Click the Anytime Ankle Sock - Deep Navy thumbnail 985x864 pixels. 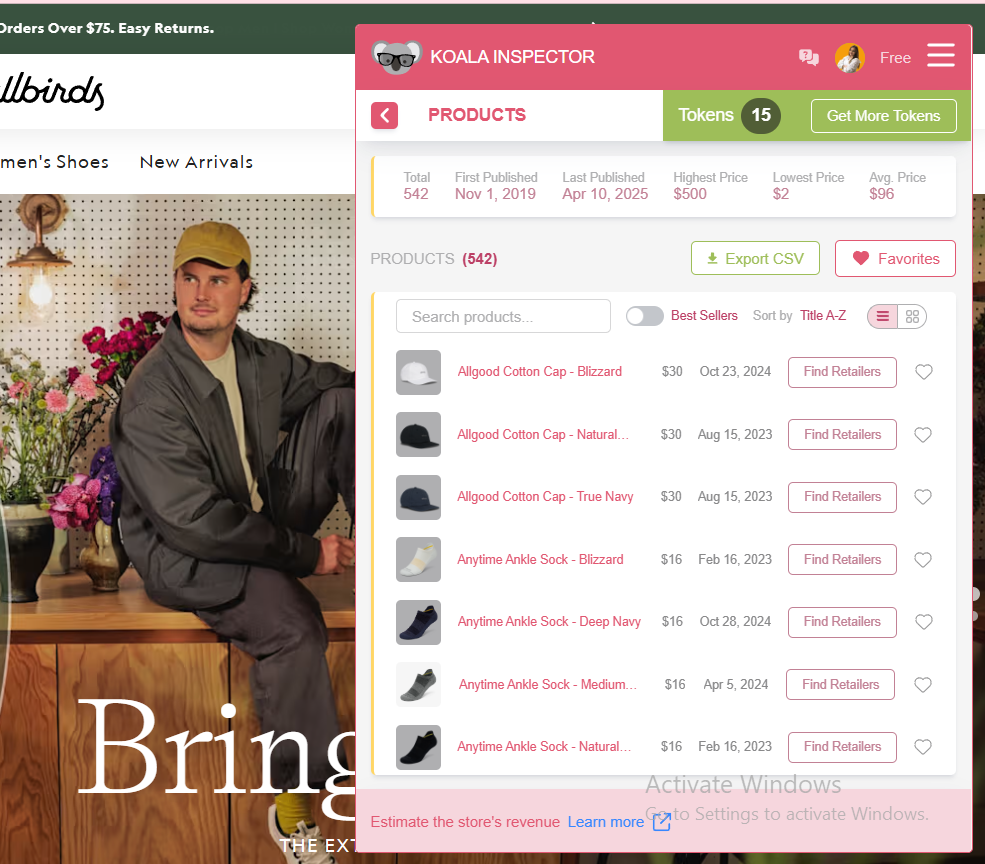point(418,623)
